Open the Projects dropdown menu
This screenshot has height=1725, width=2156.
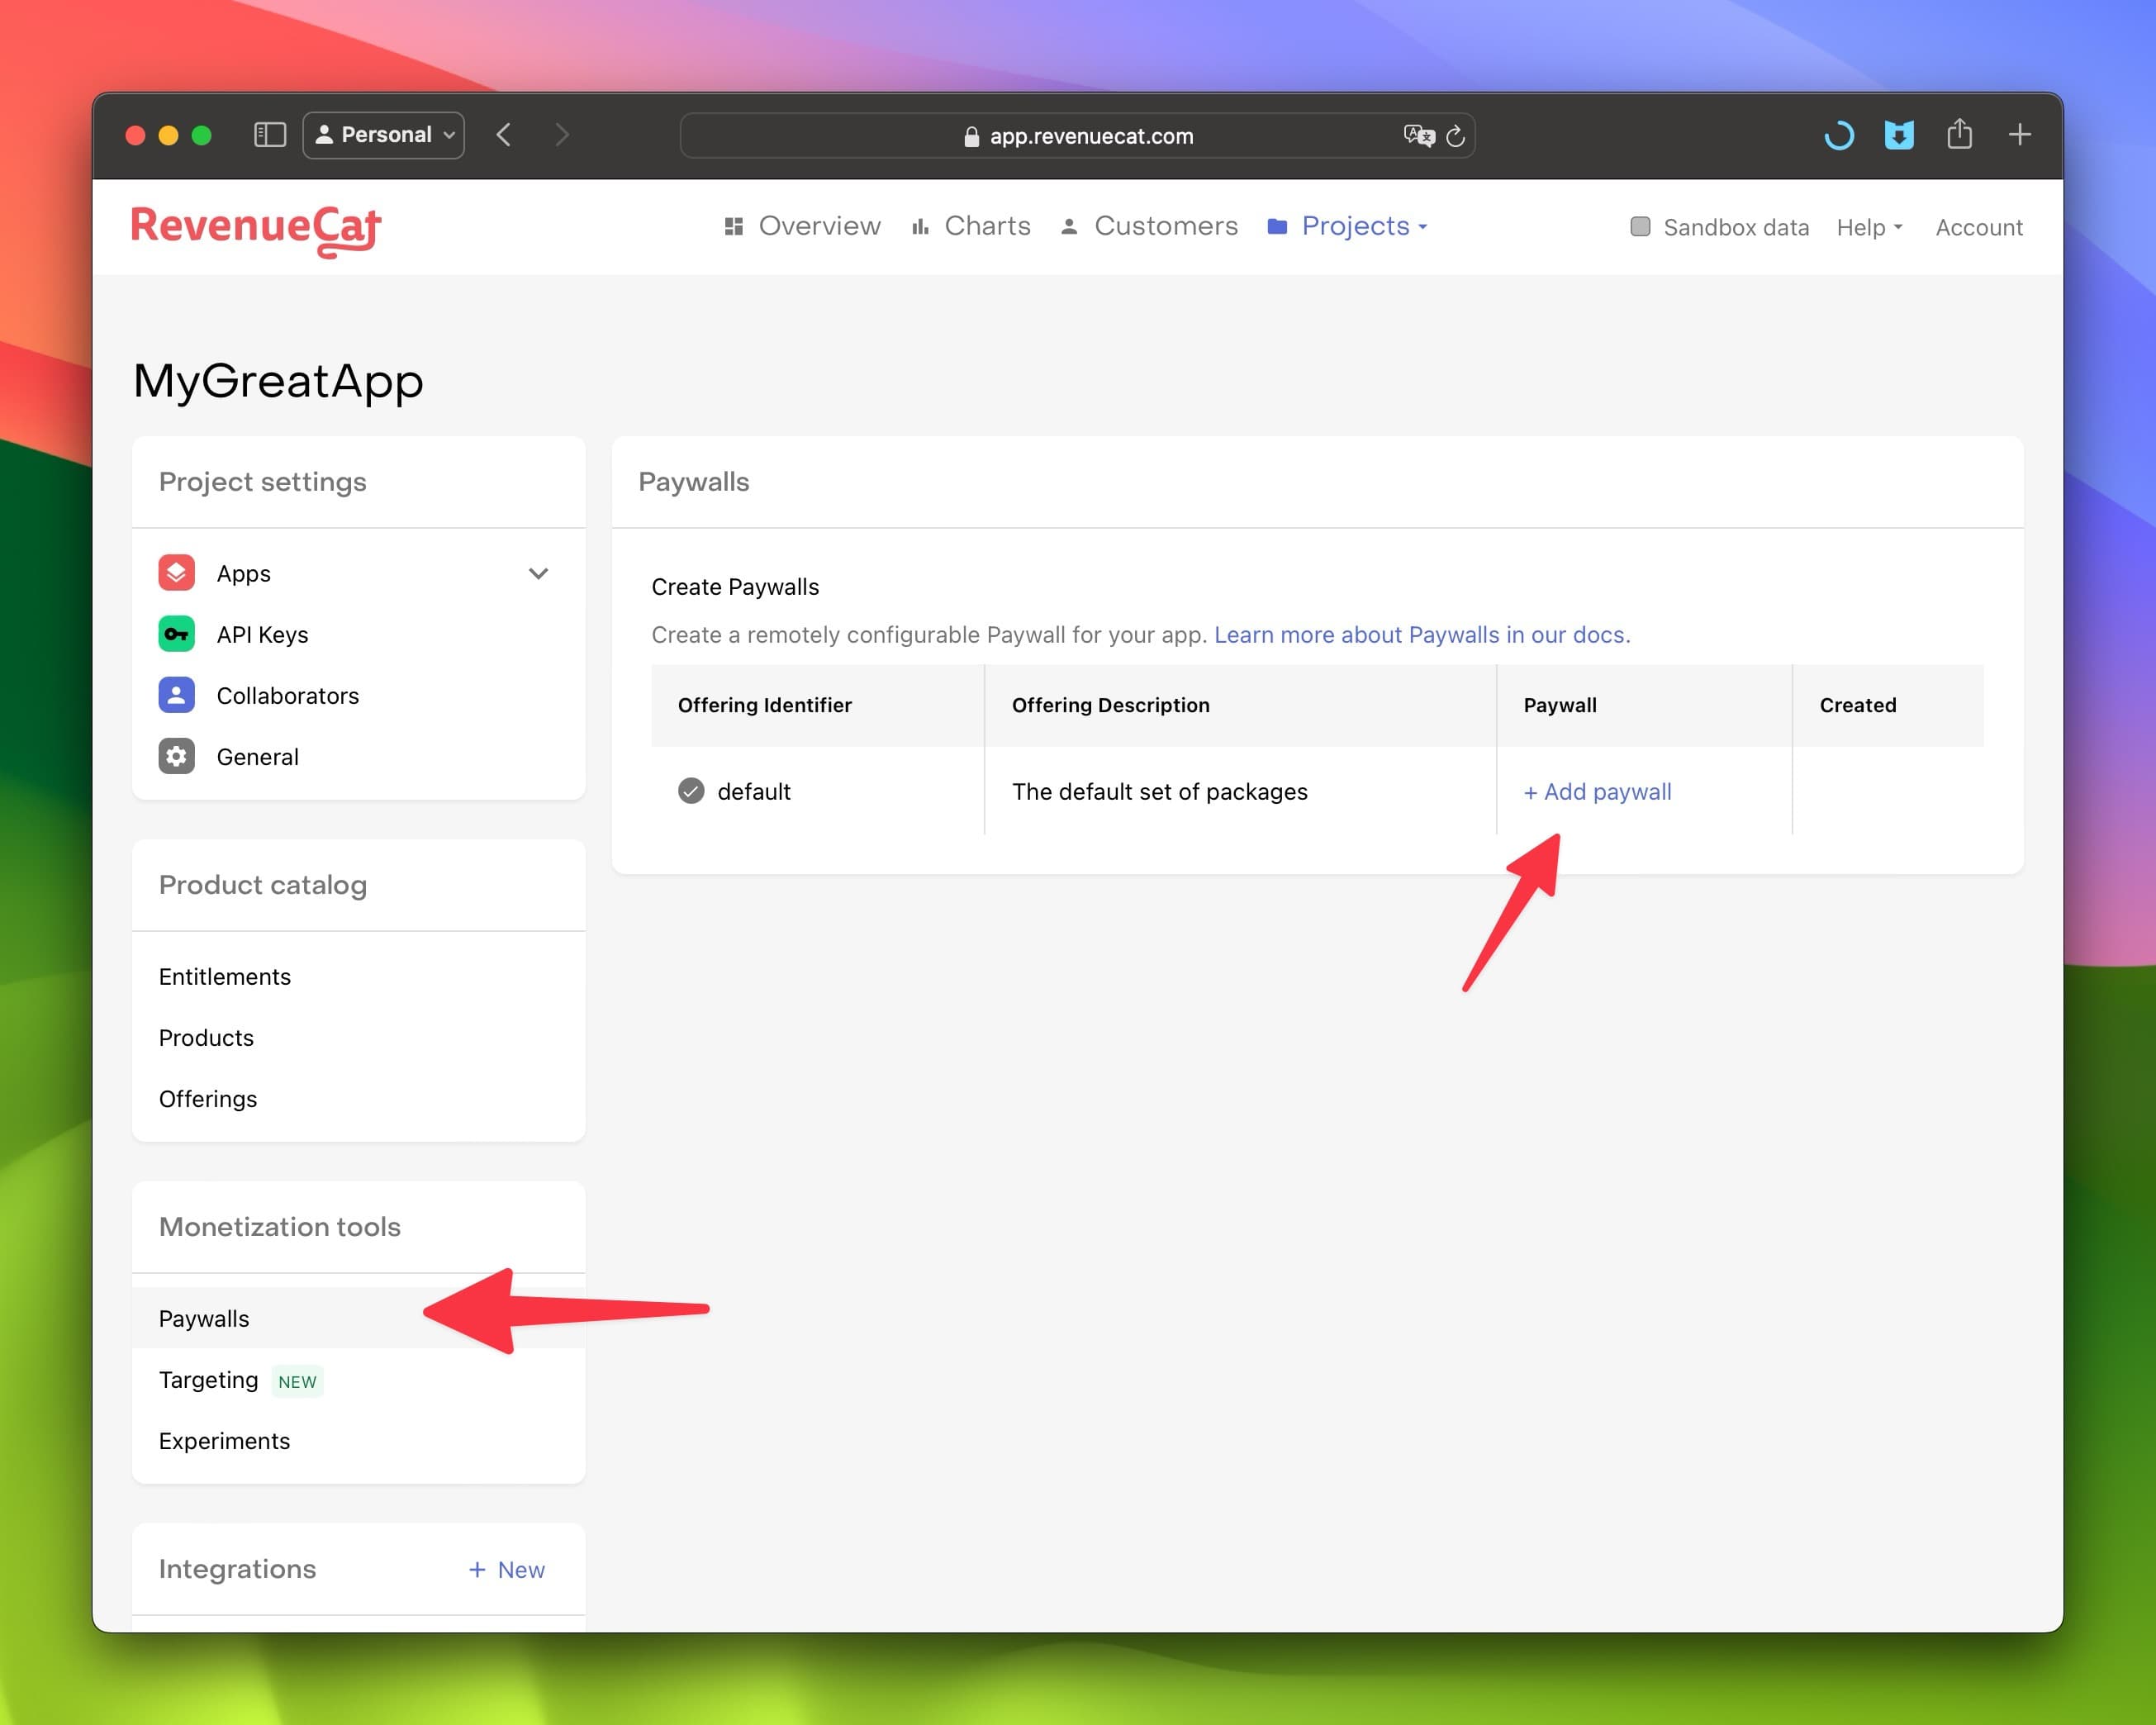[1348, 227]
